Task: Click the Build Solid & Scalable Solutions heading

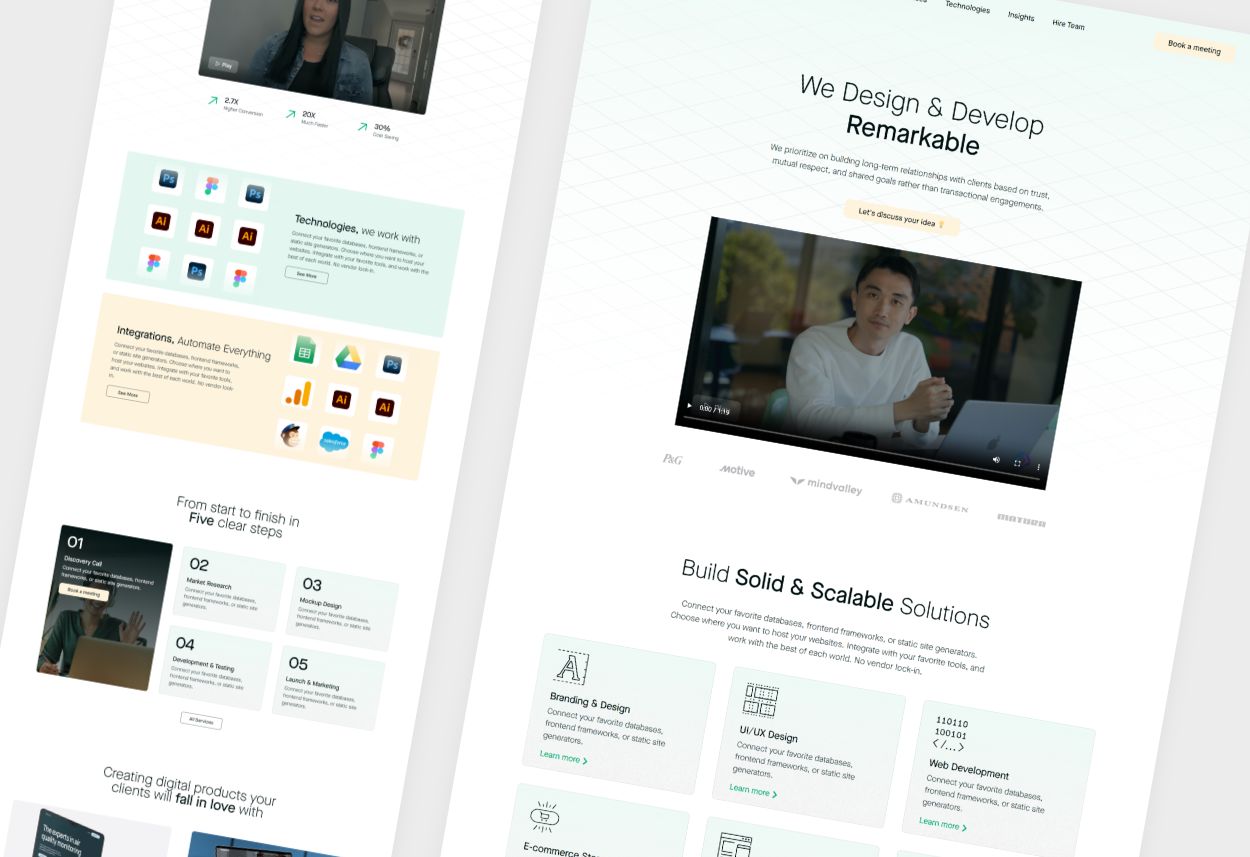Action: click(x=836, y=594)
